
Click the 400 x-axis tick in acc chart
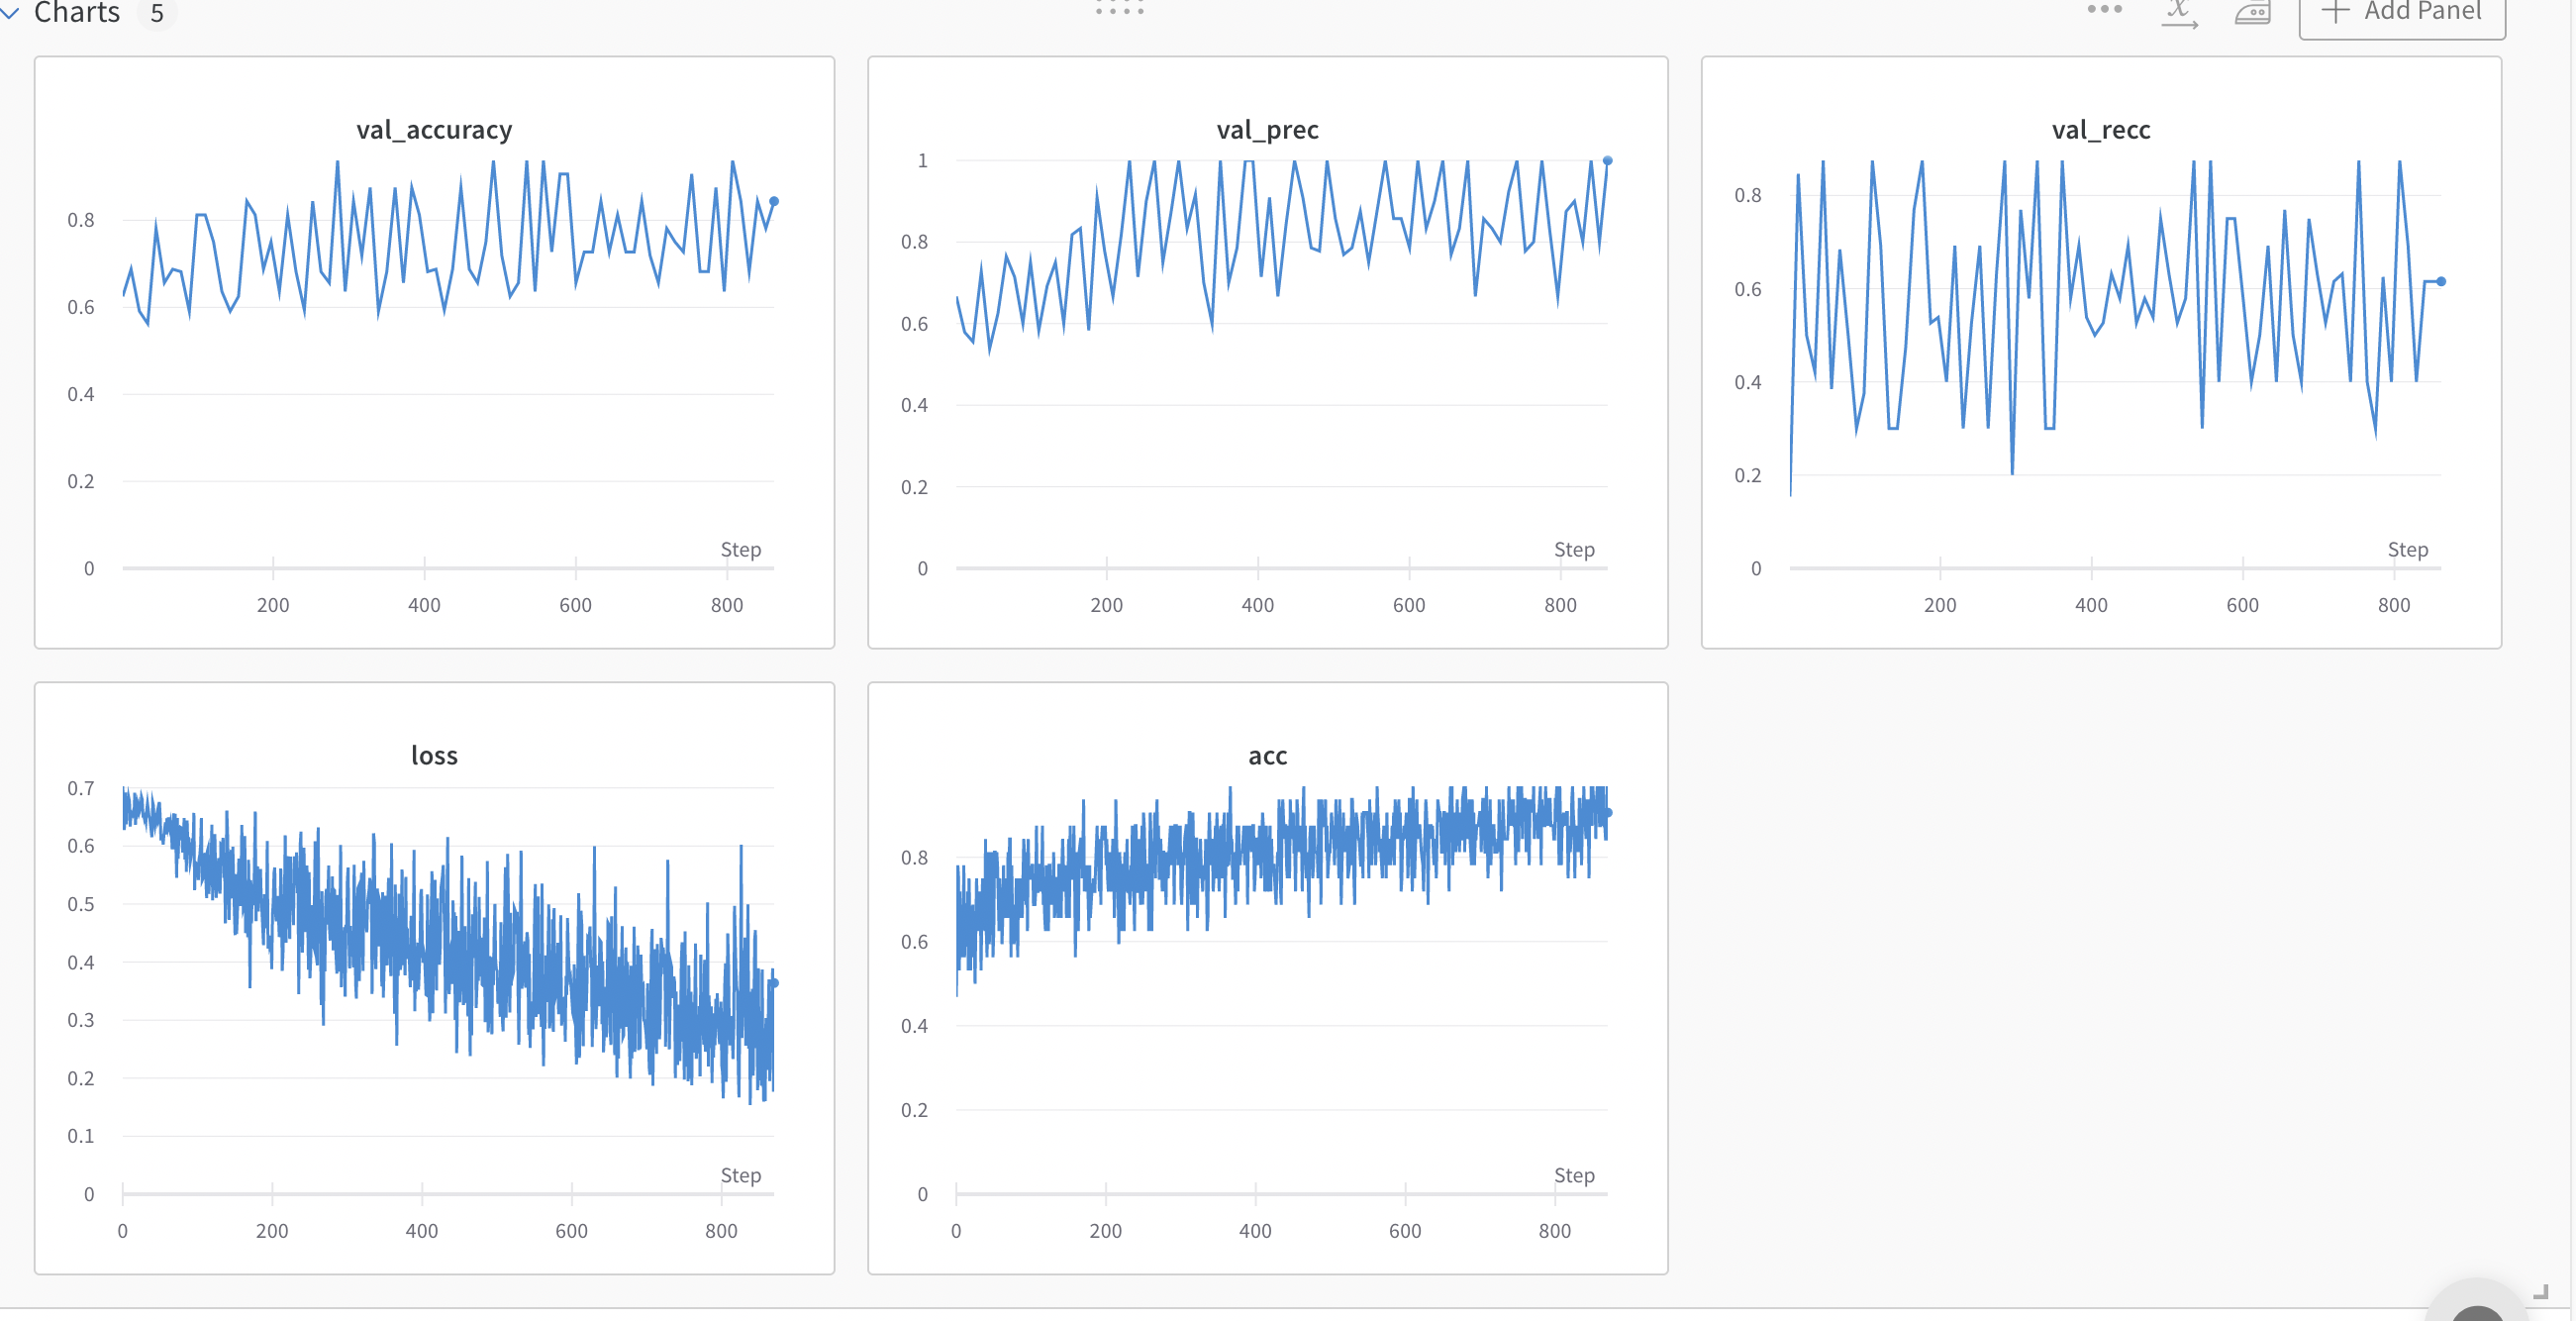tap(1255, 1231)
